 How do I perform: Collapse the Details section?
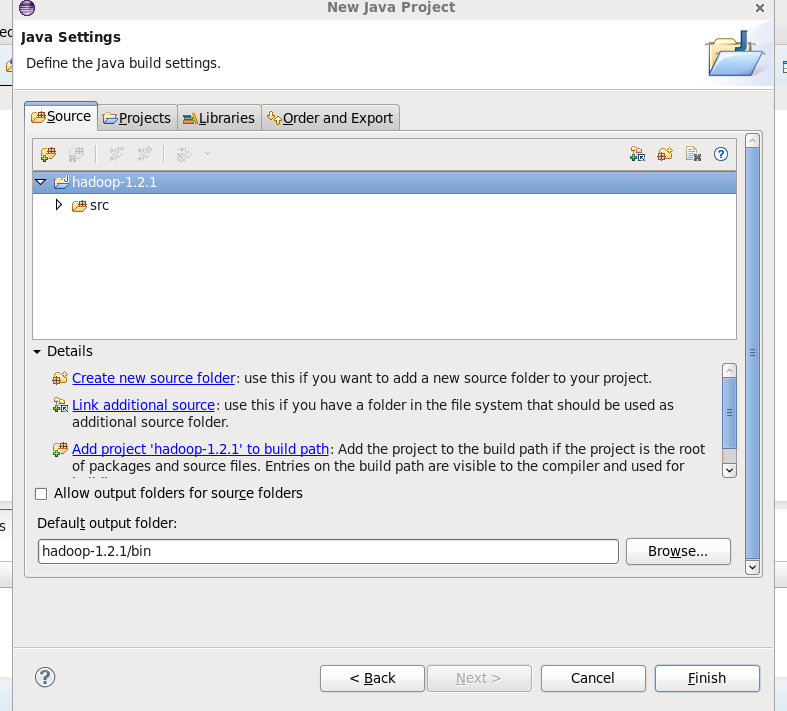tap(37, 352)
